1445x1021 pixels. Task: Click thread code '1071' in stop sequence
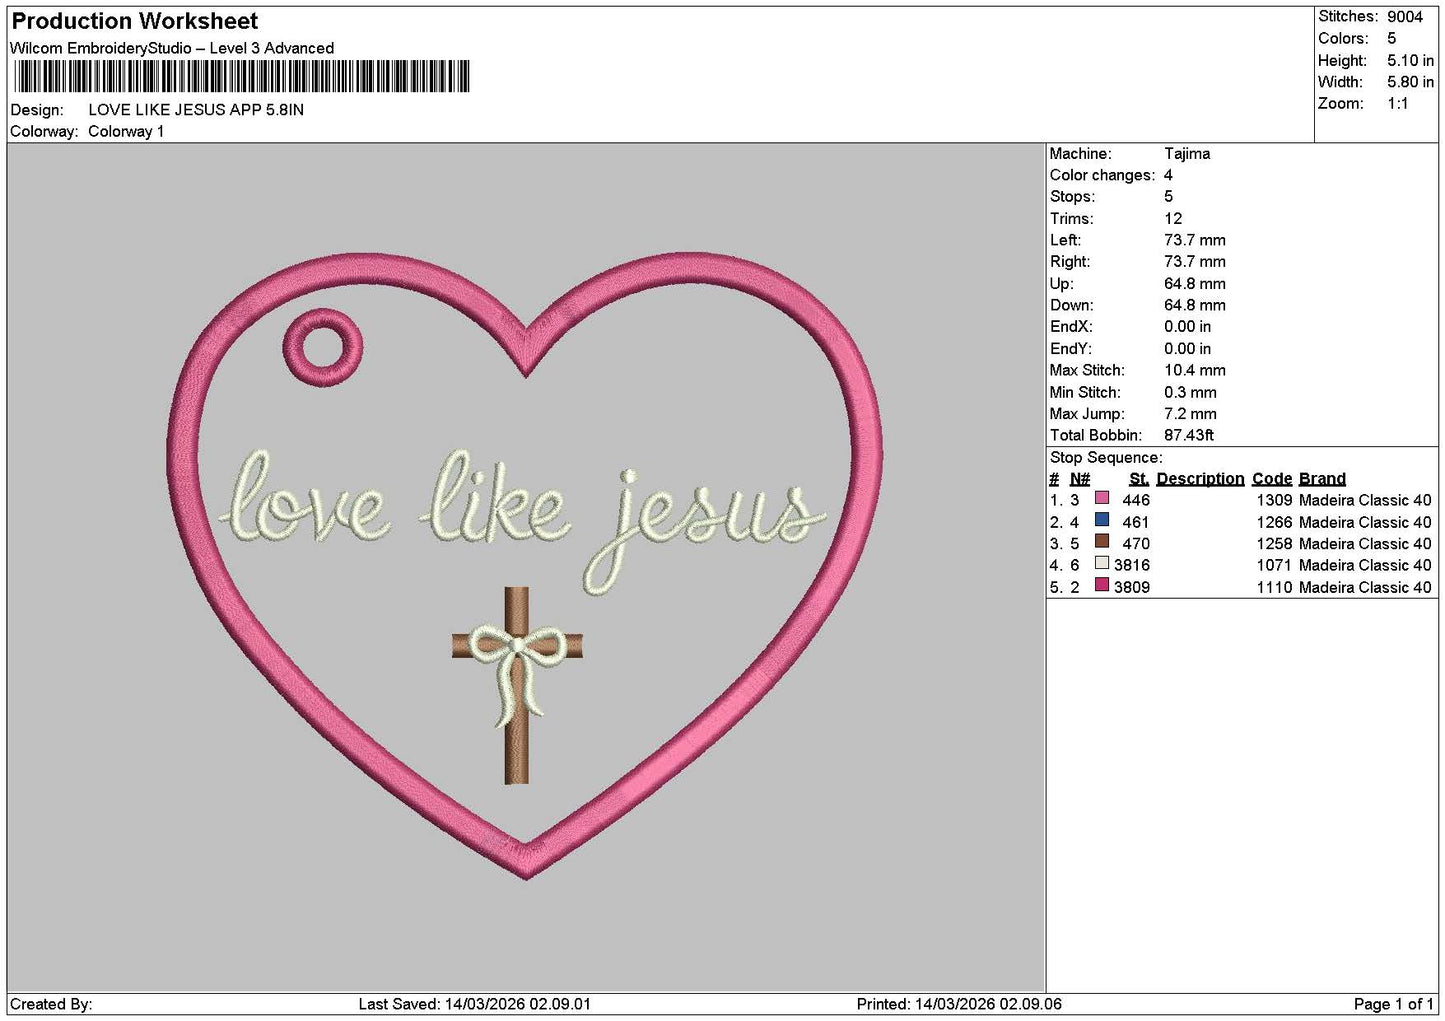pos(1274,565)
